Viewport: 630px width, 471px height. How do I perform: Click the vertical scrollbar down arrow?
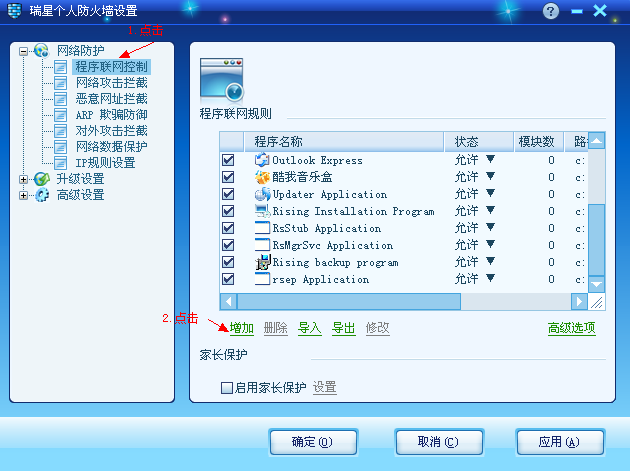point(596,284)
